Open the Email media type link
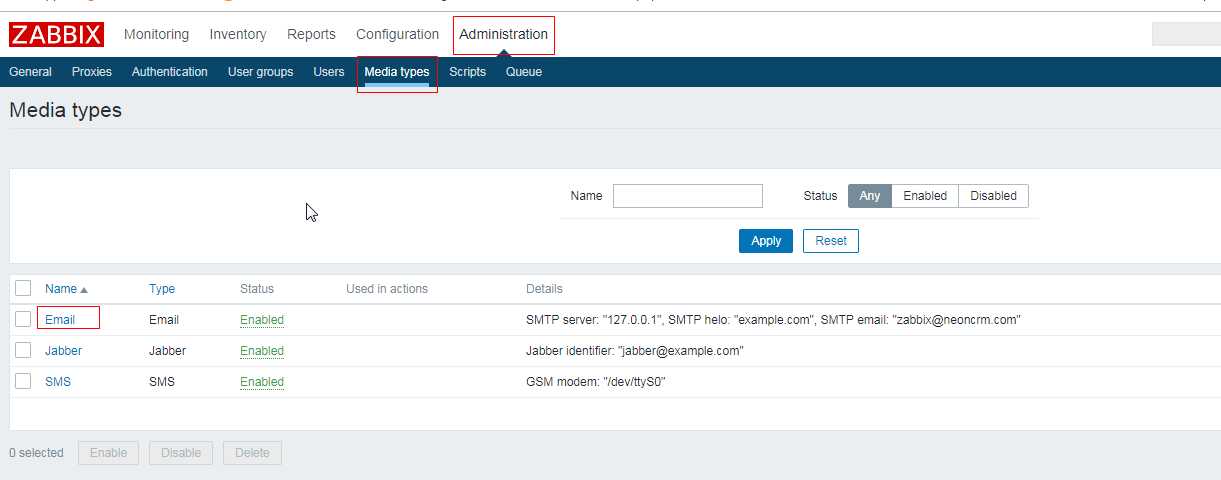 [60, 320]
